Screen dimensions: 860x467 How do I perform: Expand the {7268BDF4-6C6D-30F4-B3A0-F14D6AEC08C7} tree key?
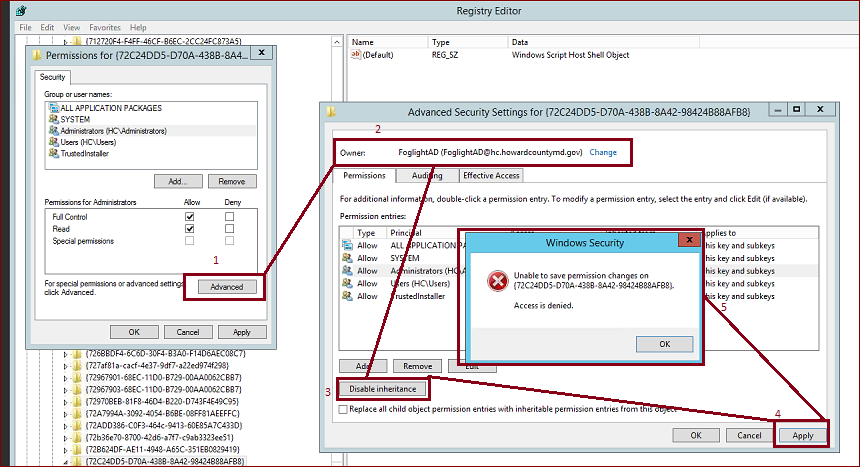[x=65, y=354]
